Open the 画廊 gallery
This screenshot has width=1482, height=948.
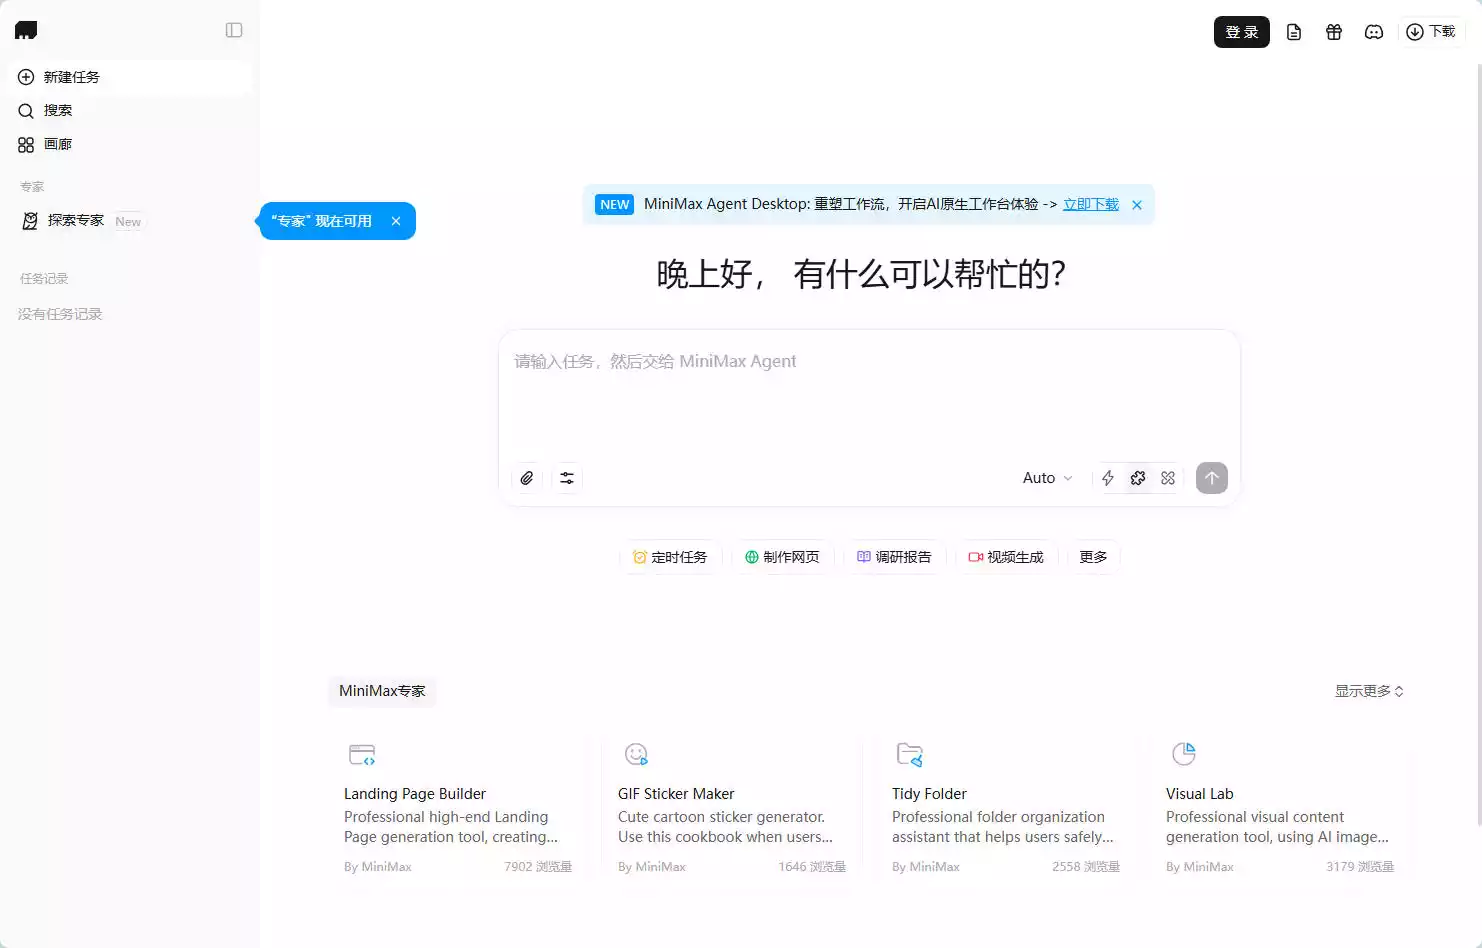(x=130, y=144)
